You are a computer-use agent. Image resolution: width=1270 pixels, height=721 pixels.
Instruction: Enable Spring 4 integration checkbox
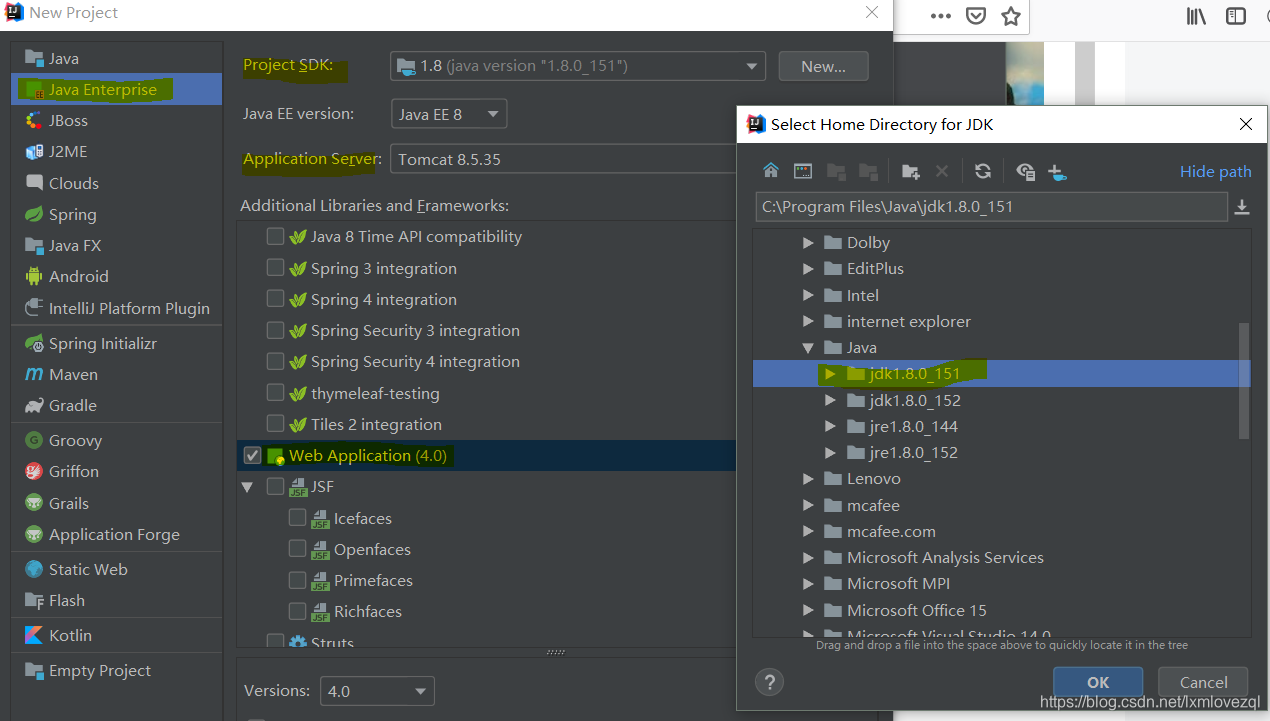click(x=275, y=299)
